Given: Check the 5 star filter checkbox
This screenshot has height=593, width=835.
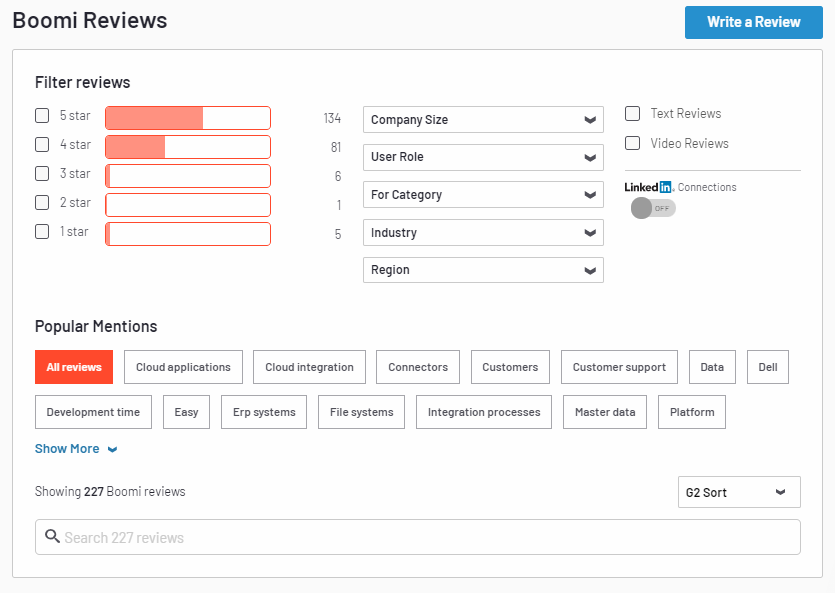Looking at the screenshot, I should pyautogui.click(x=42, y=116).
